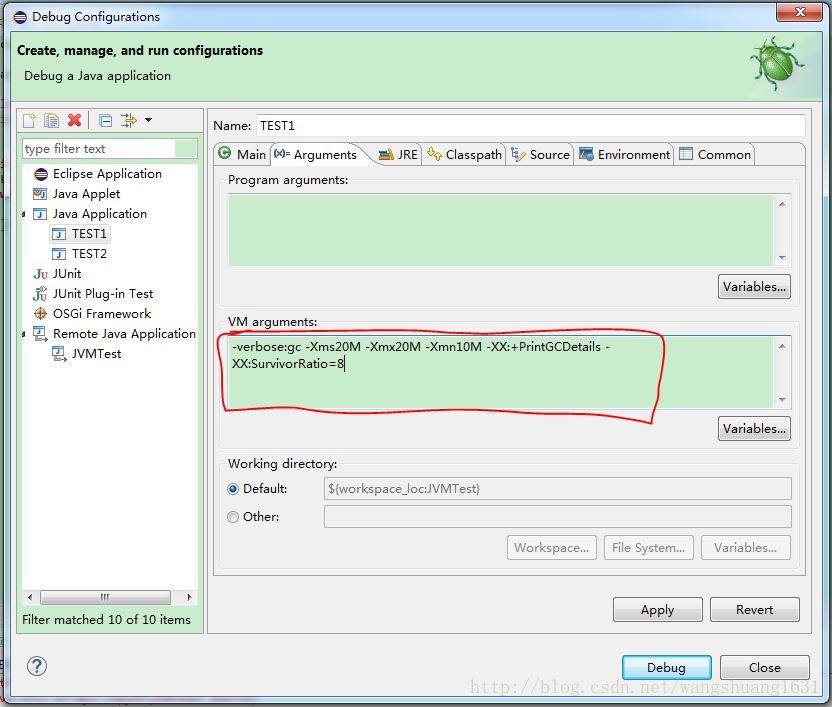Click the type filter text field

(110, 149)
